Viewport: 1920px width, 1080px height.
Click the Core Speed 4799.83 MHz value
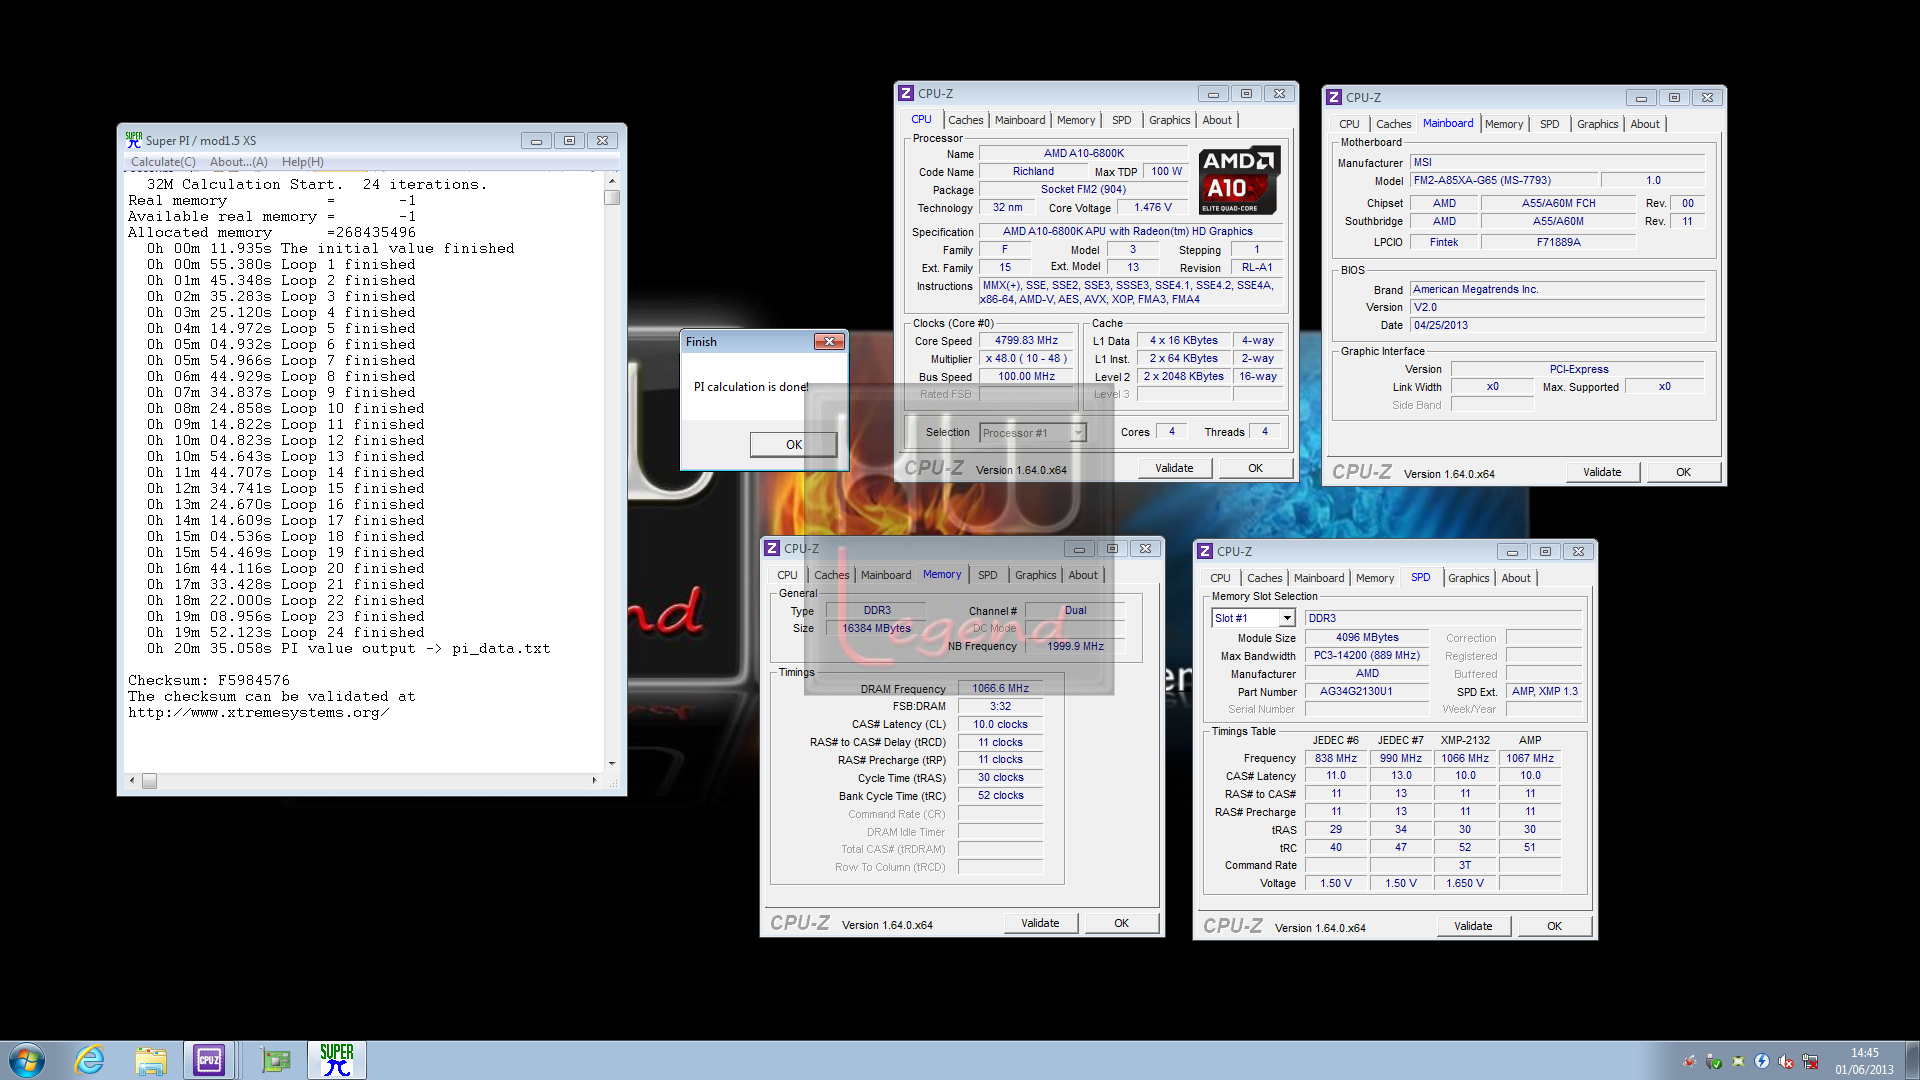tap(1026, 340)
